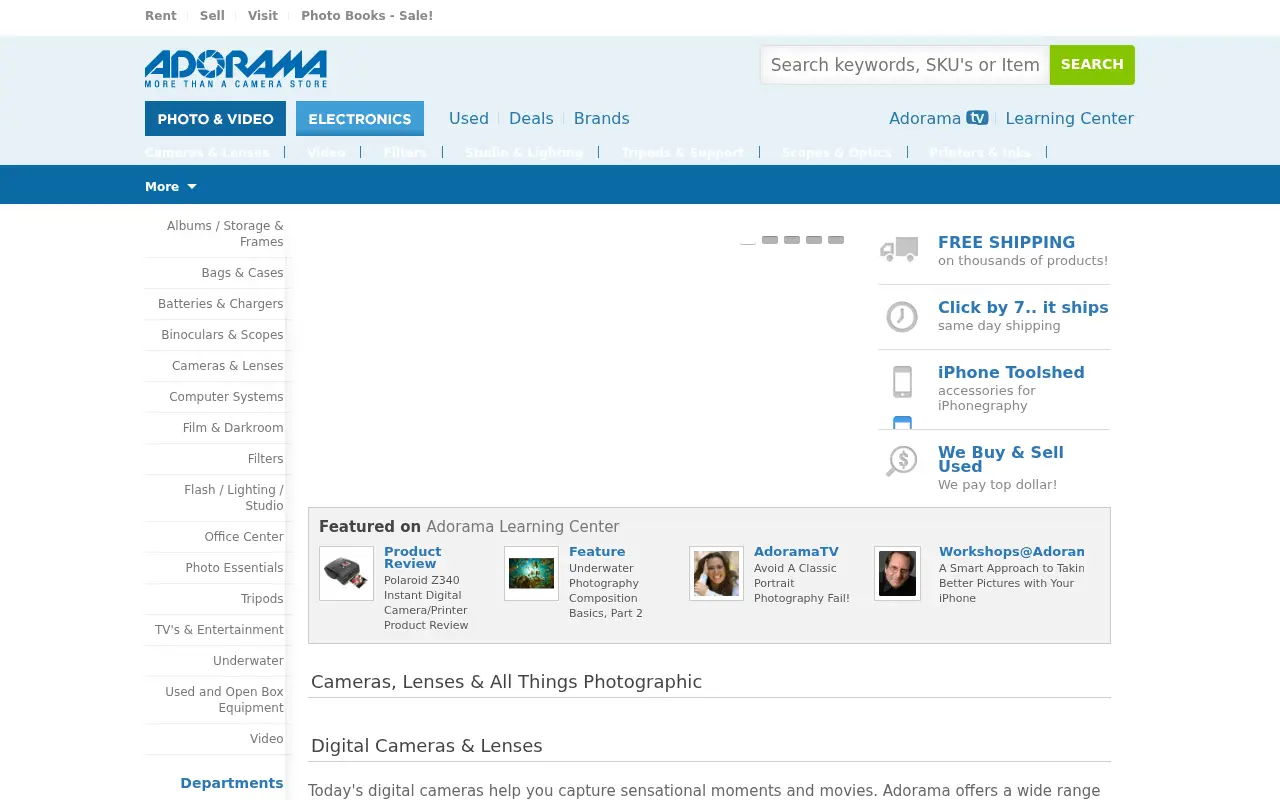This screenshot has width=1280, height=800.
Task: Open the Polaroid Z340 review thumbnail
Action: tap(346, 573)
